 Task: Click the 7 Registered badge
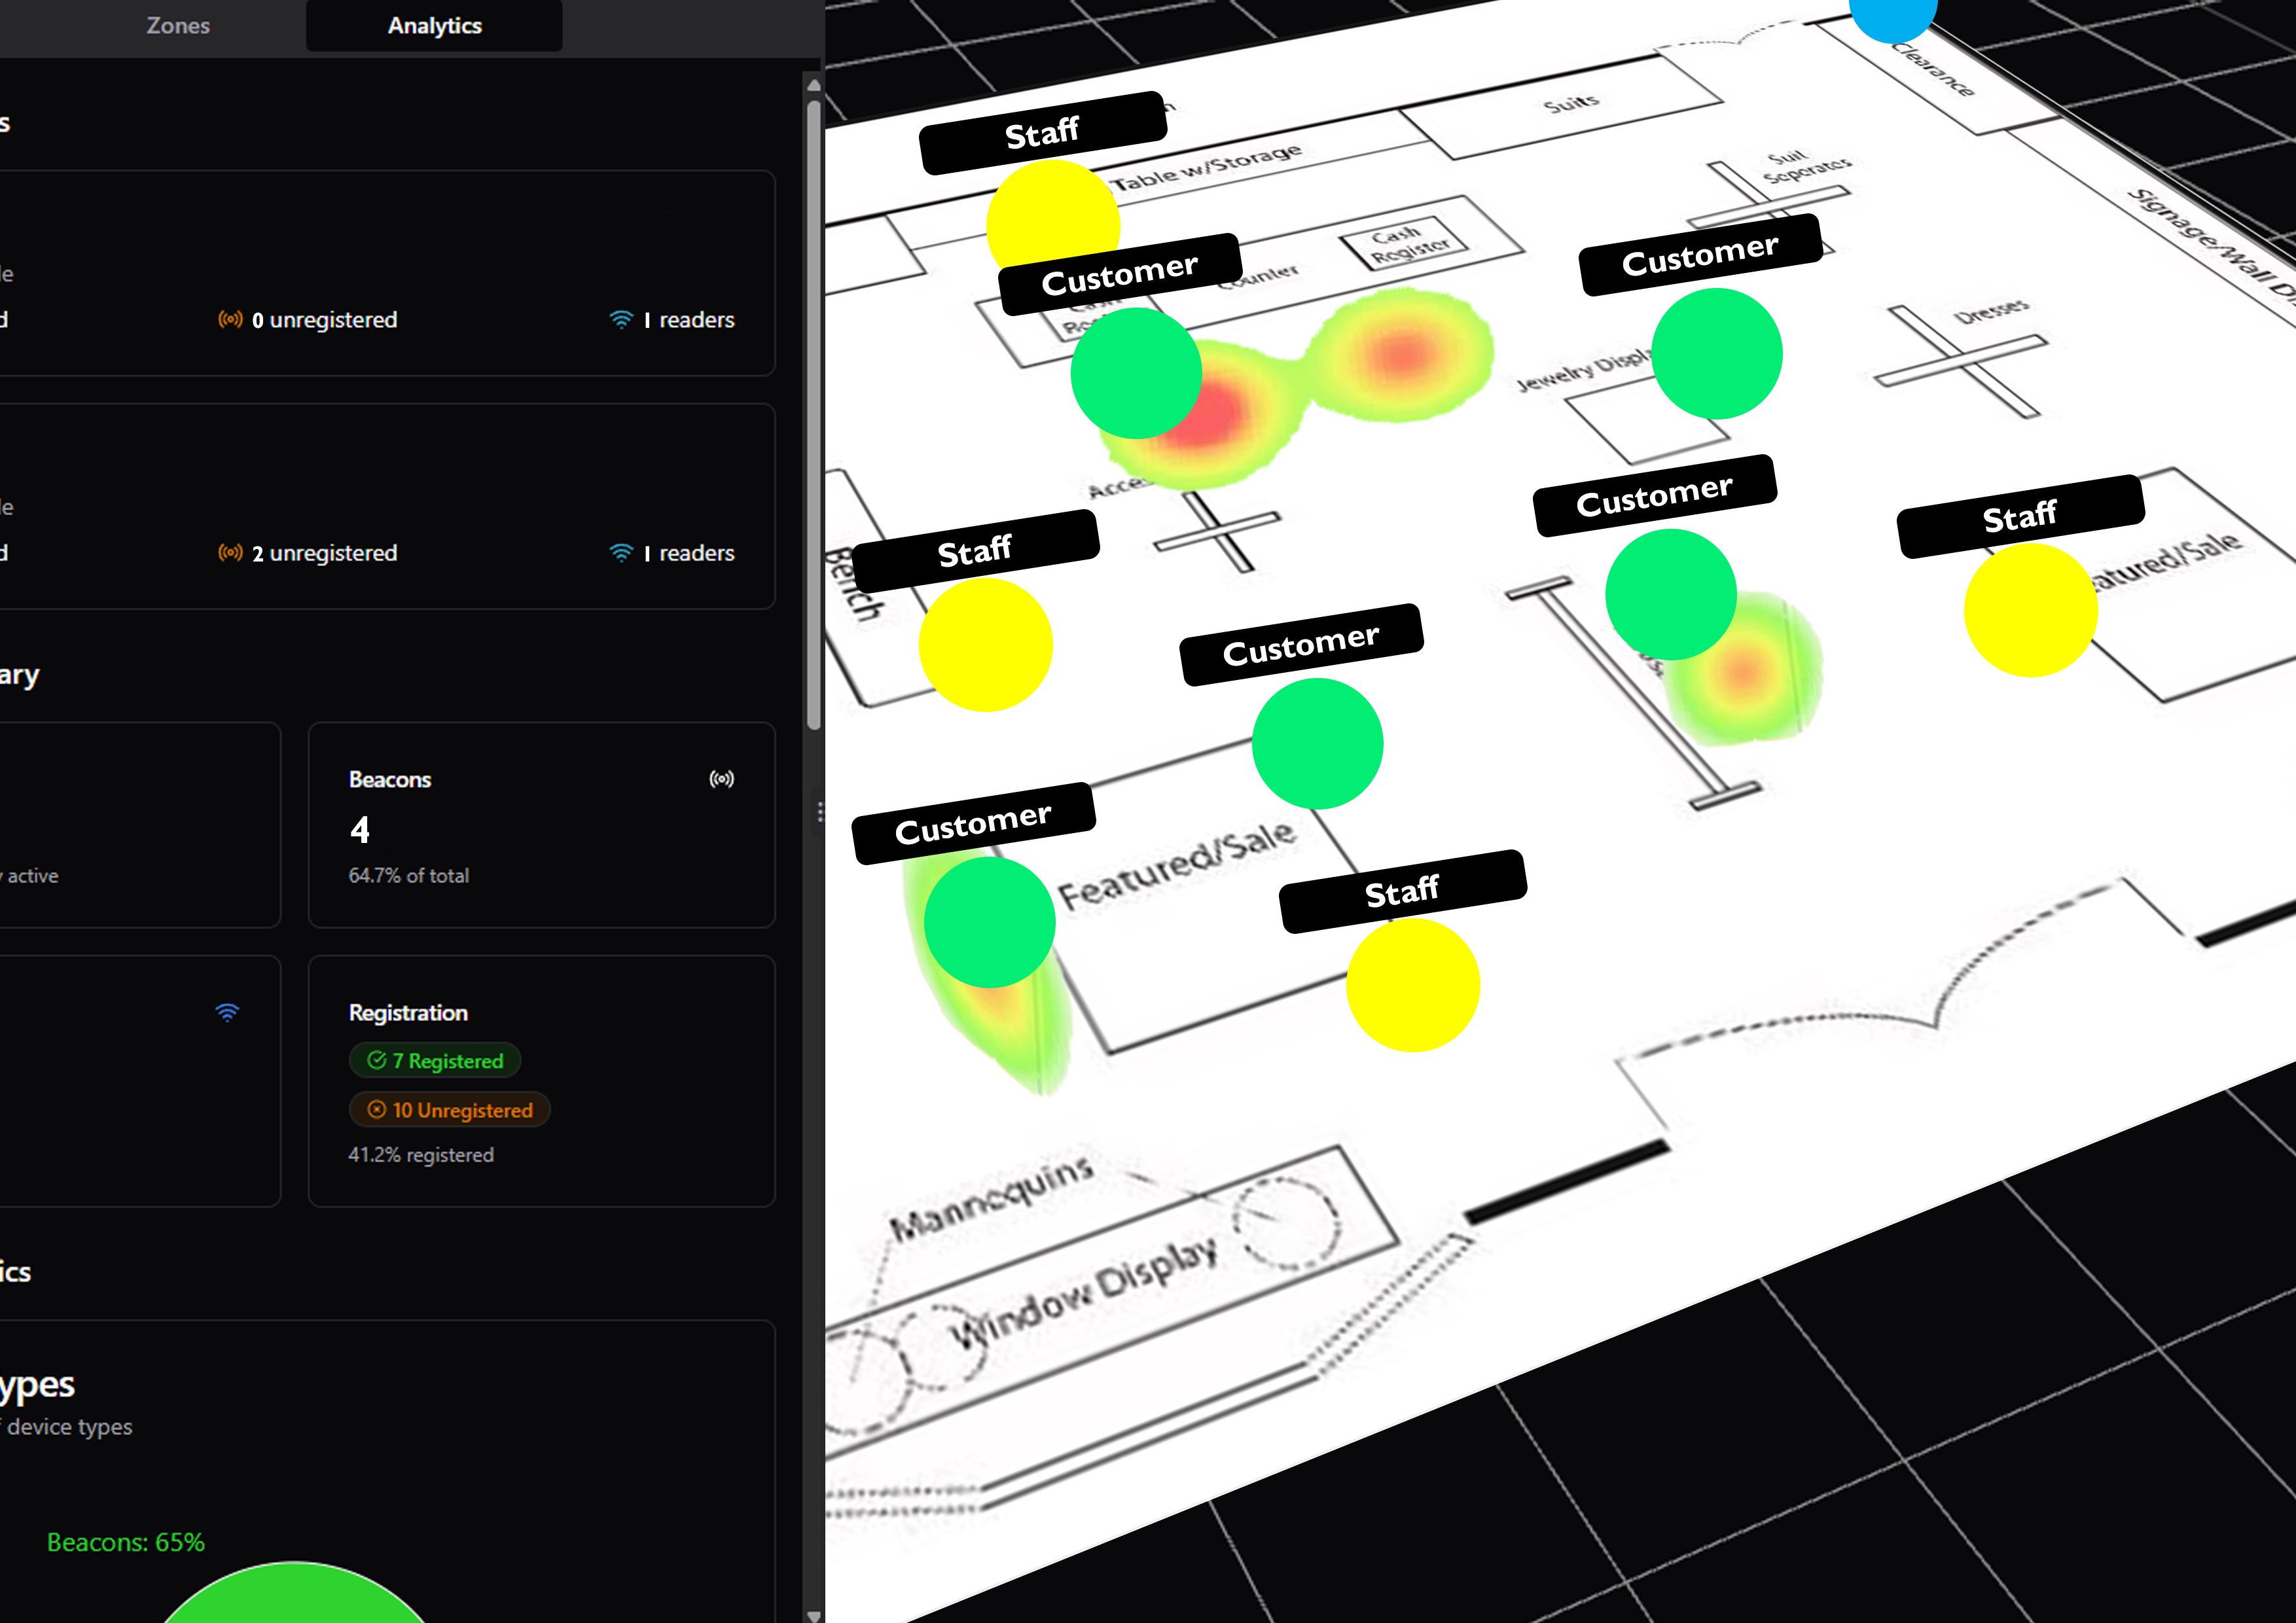(435, 1060)
